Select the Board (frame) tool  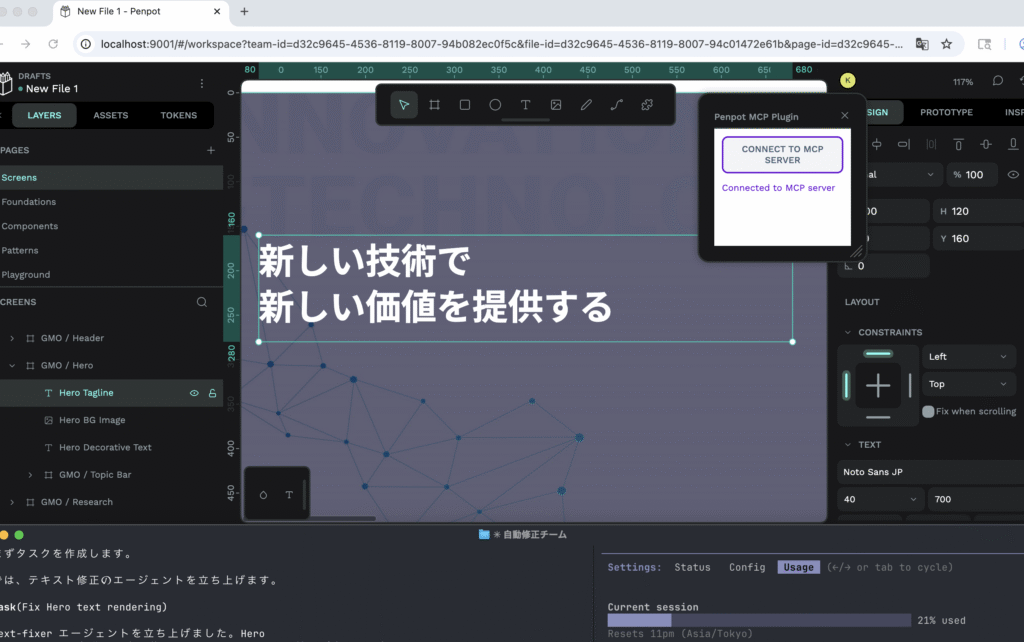[x=435, y=105]
